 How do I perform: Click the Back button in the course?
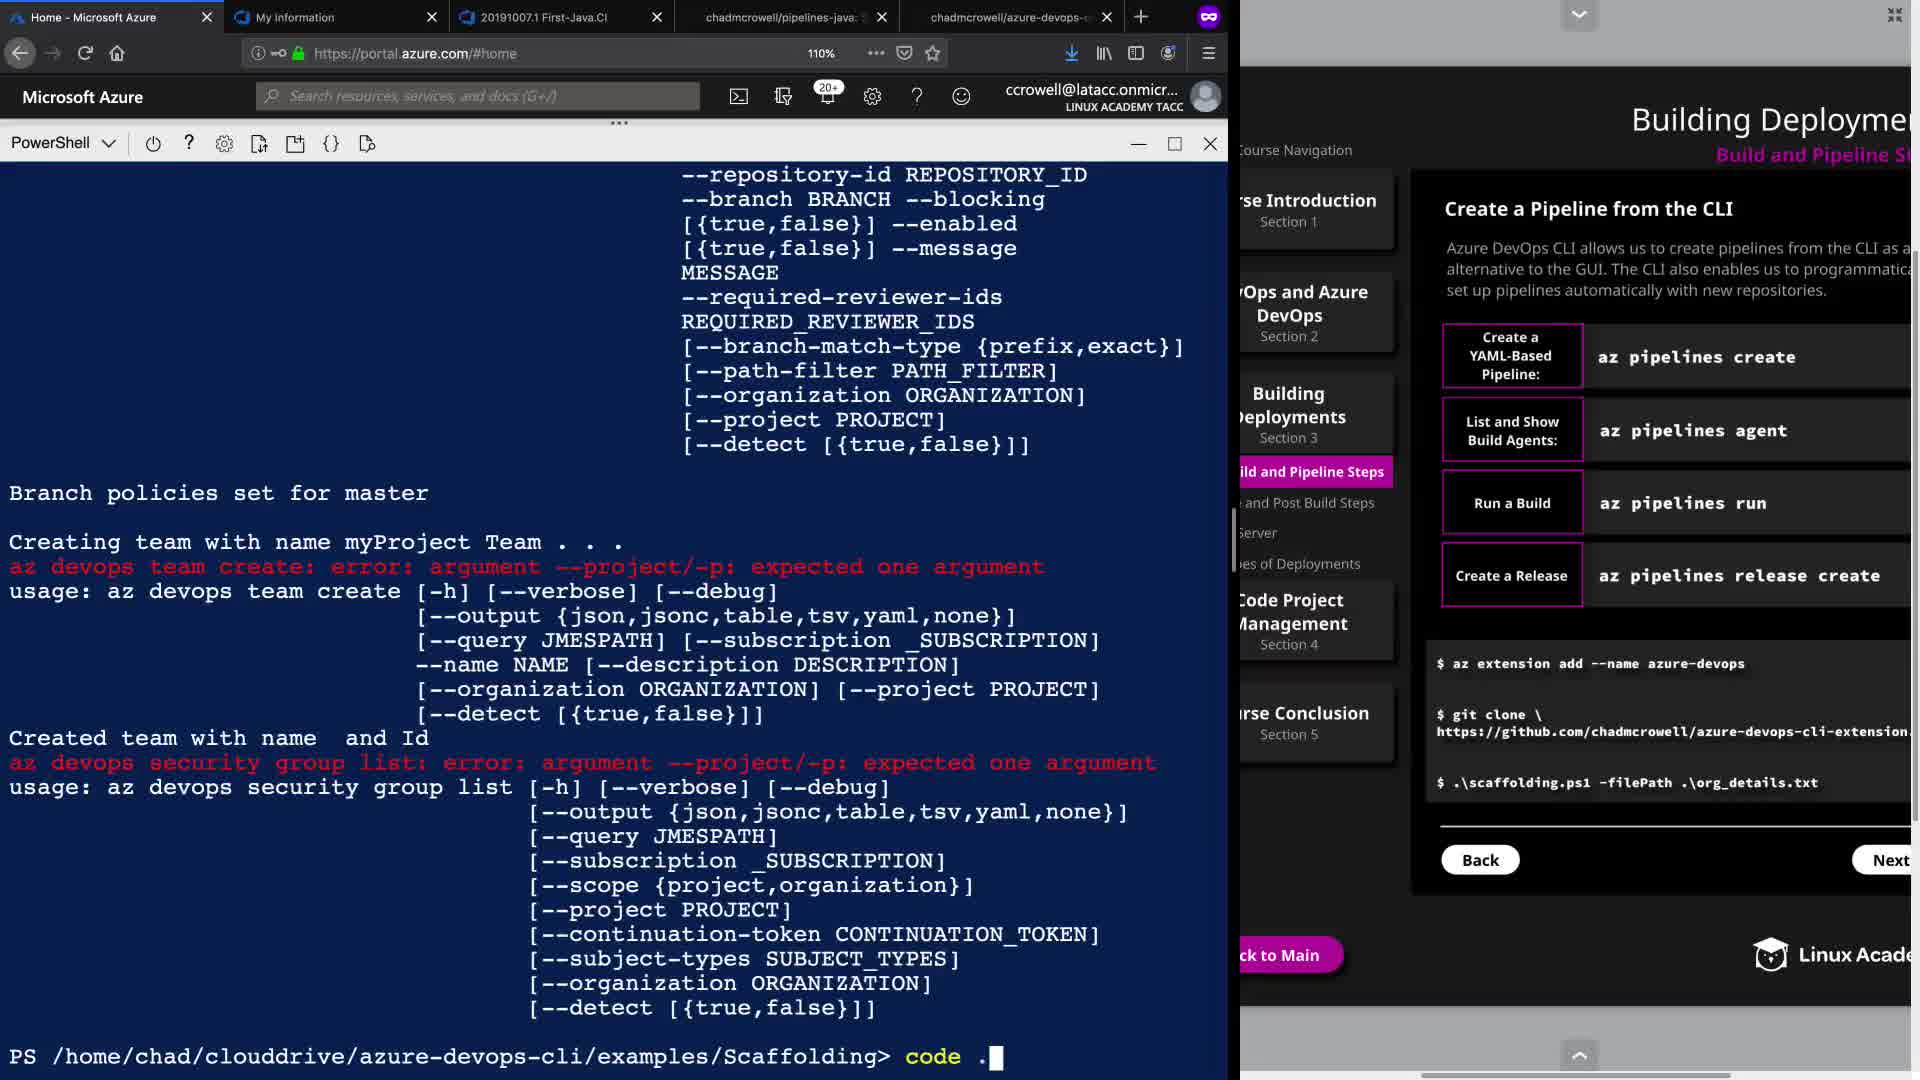[x=1480, y=860]
